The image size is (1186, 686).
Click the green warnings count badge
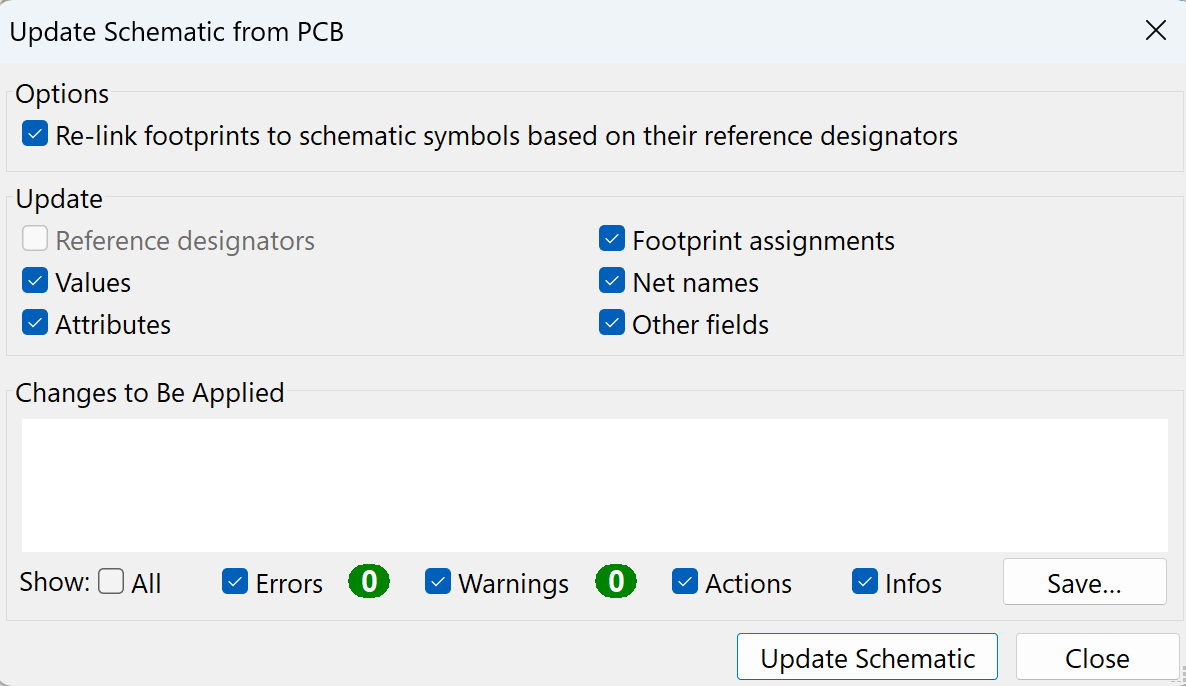(616, 581)
